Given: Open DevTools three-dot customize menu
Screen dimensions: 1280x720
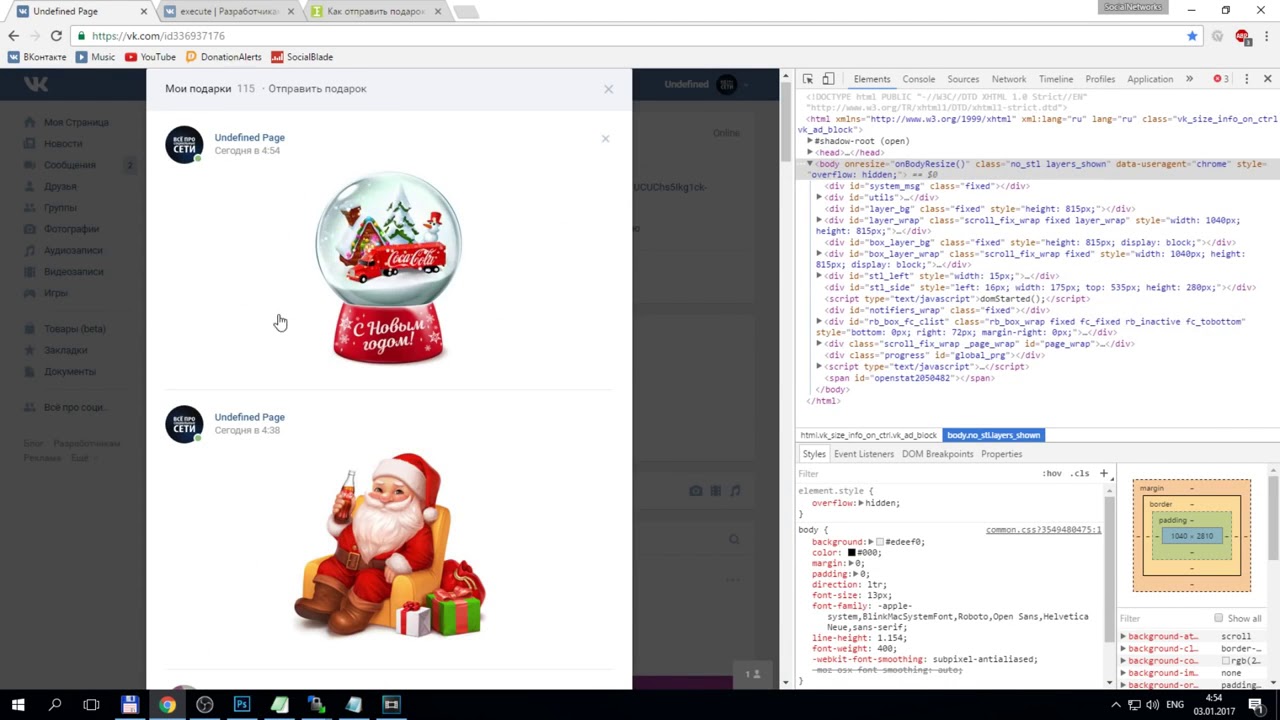Looking at the screenshot, I should click(x=1246, y=79).
